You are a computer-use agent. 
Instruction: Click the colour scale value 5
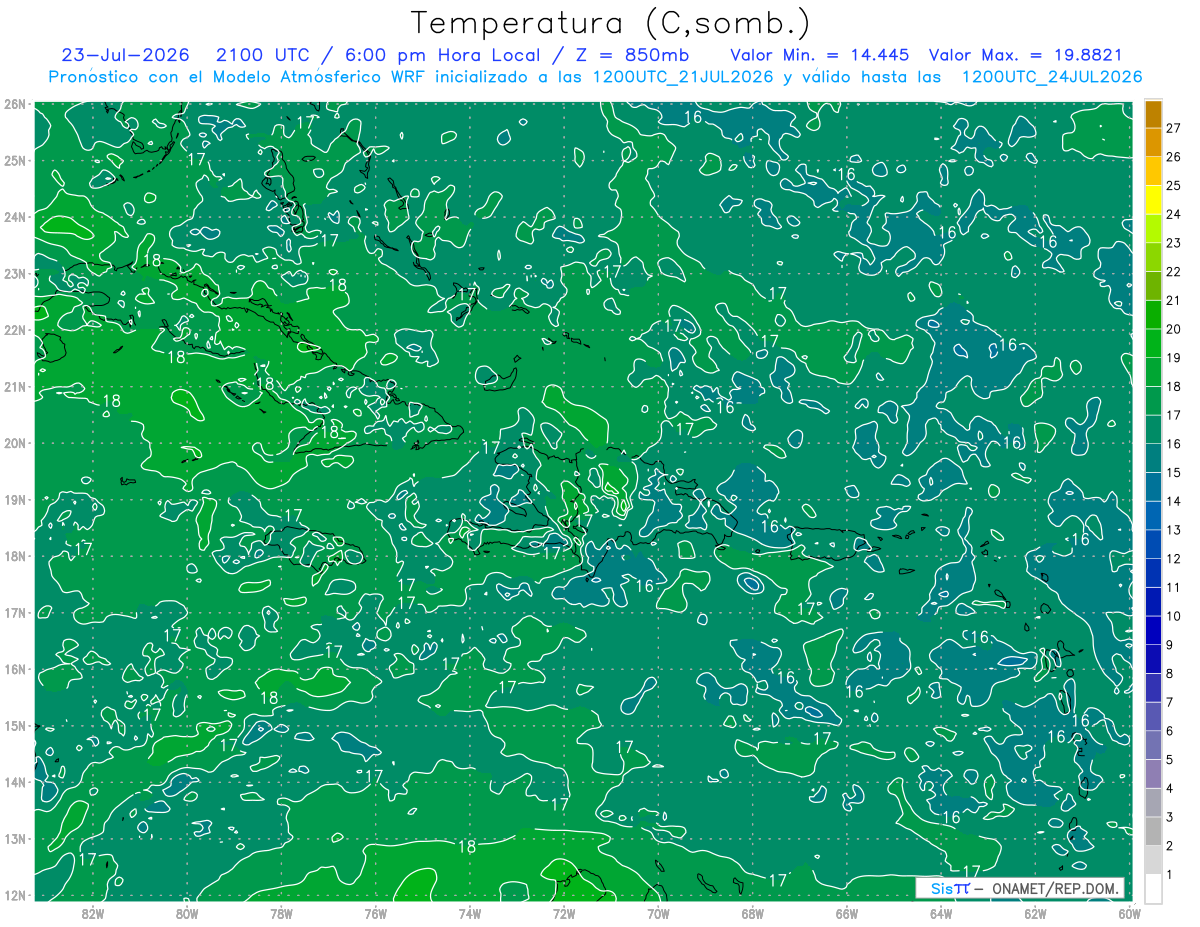click(1170, 760)
